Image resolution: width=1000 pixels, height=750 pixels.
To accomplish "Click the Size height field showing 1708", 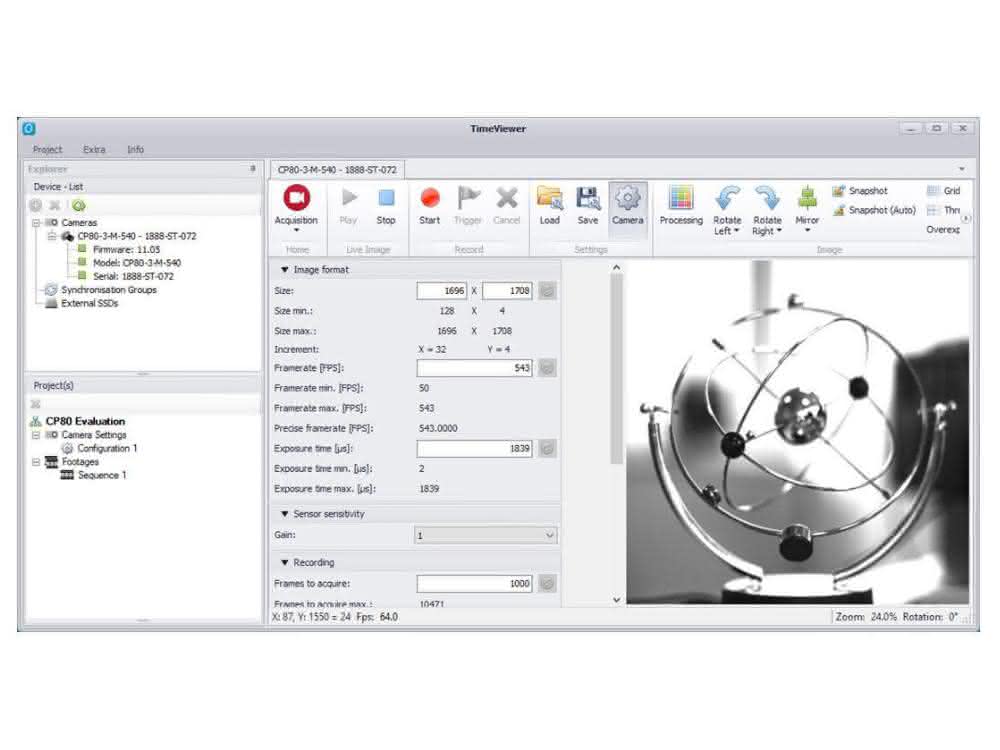I will pyautogui.click(x=507, y=291).
